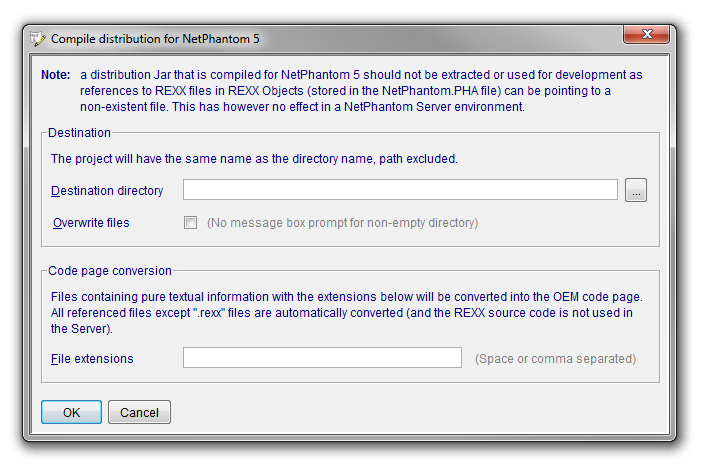704x470 pixels.
Task: Click the dialog title bar text
Action: coord(155,39)
